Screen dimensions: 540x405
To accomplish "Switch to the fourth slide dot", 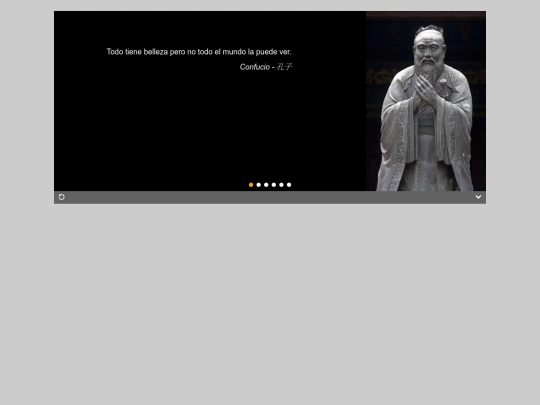I will tap(274, 185).
